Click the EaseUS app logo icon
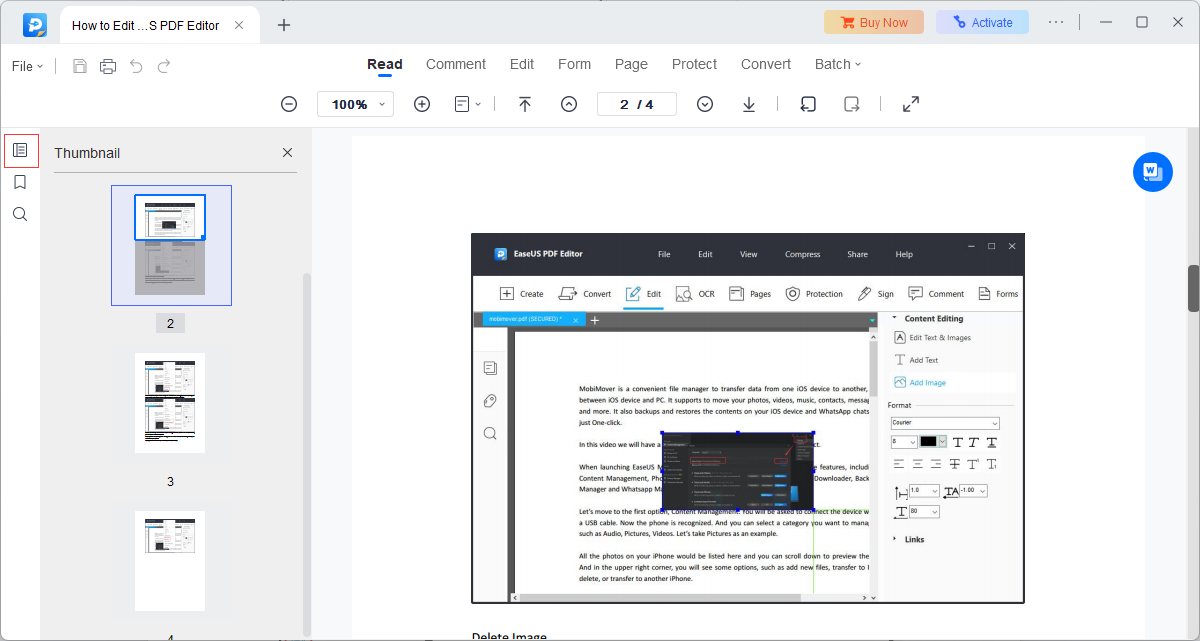Screen dimensions: 1200x641 pyautogui.click(x=35, y=25)
